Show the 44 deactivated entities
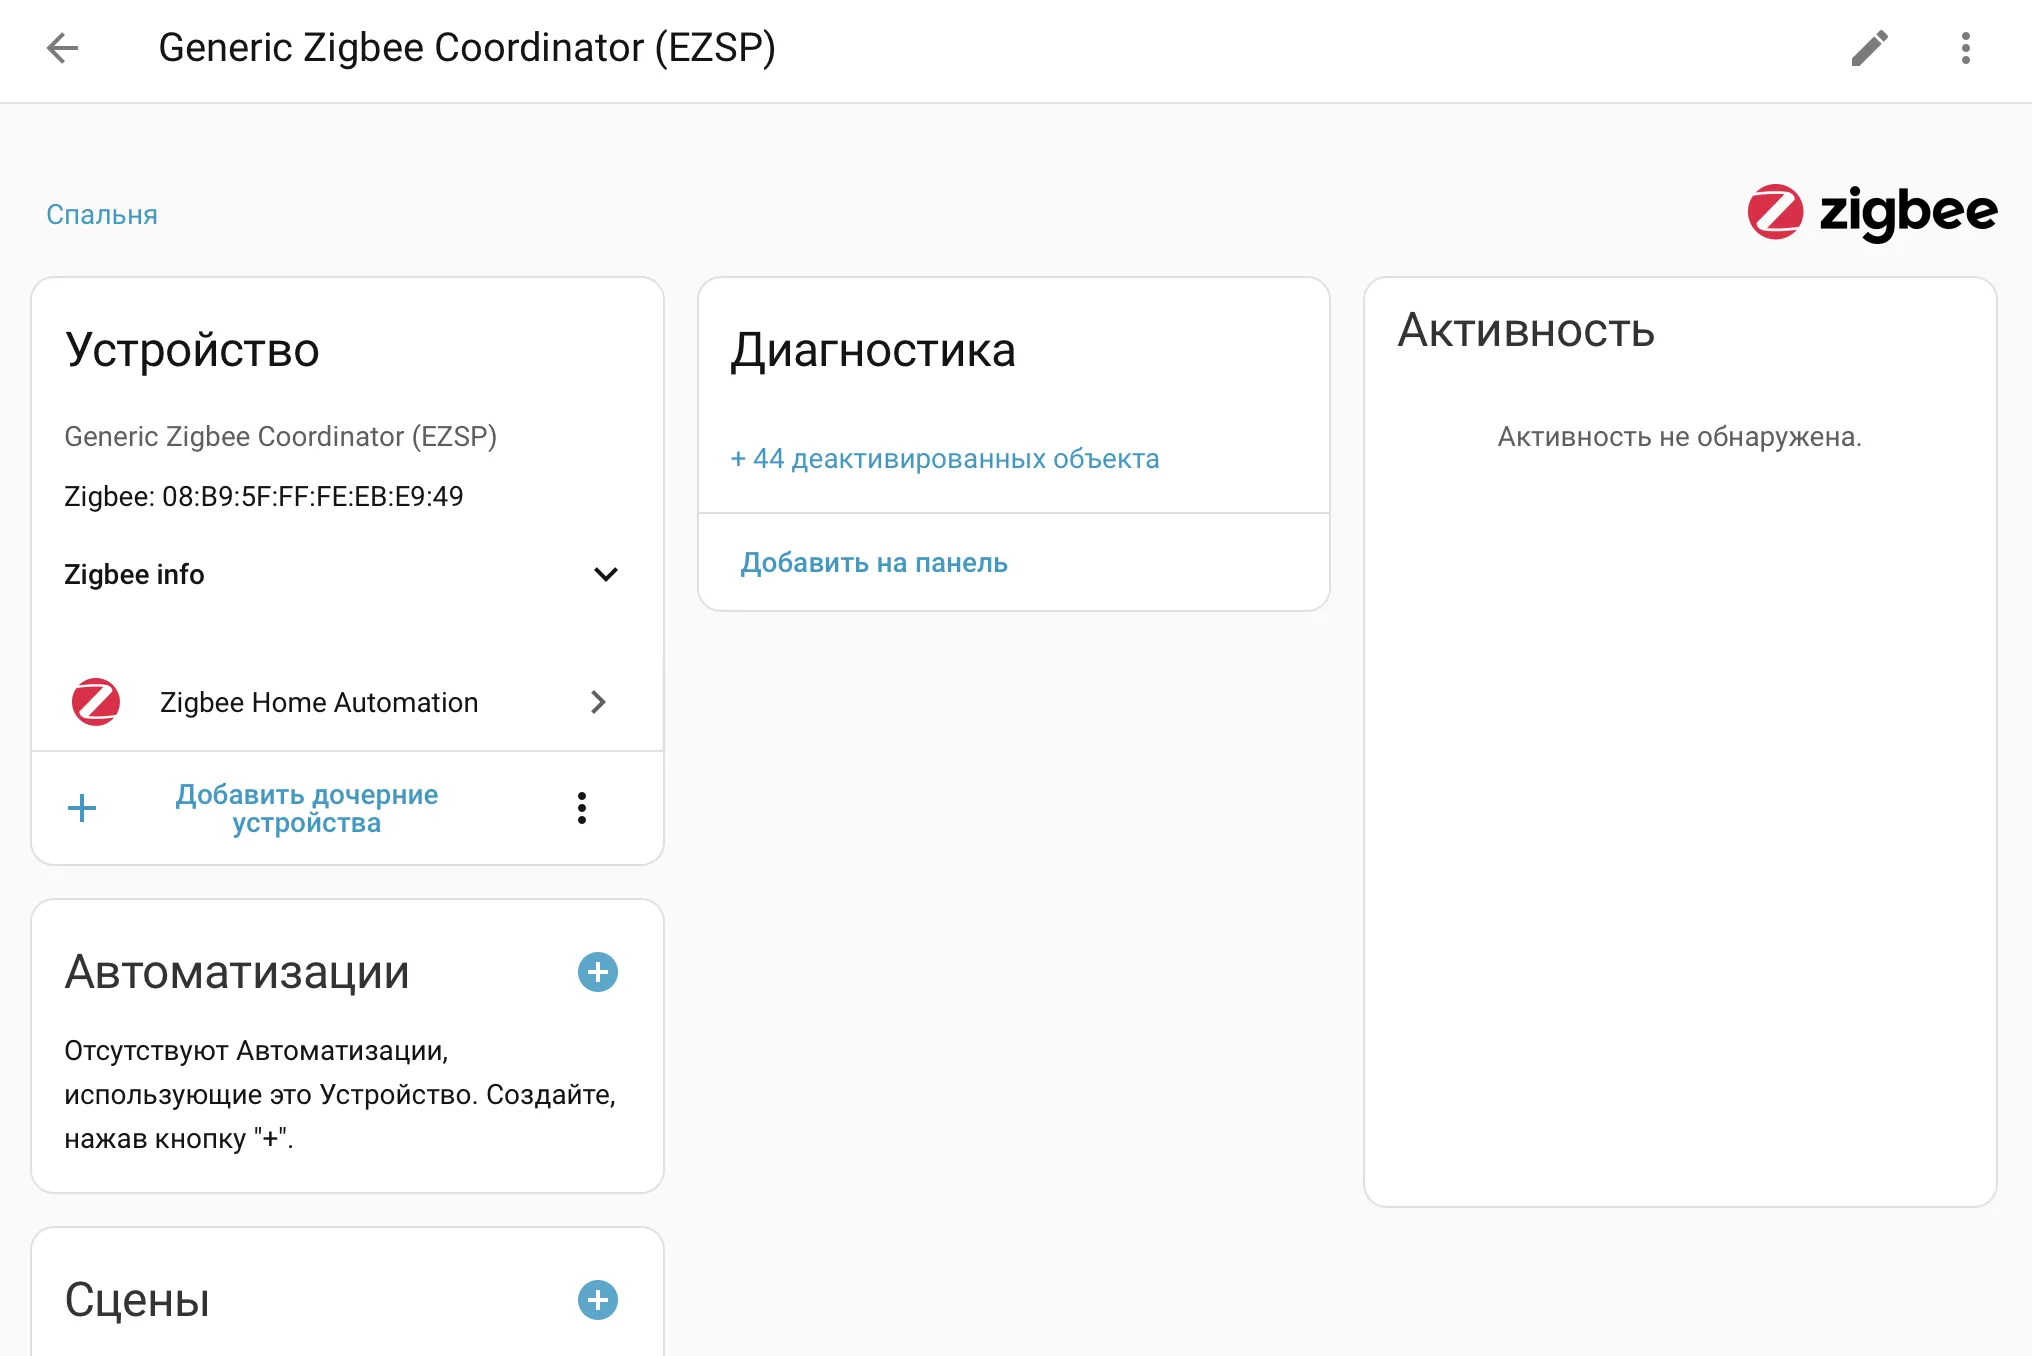Screen dimensions: 2032x1356 pos(945,459)
